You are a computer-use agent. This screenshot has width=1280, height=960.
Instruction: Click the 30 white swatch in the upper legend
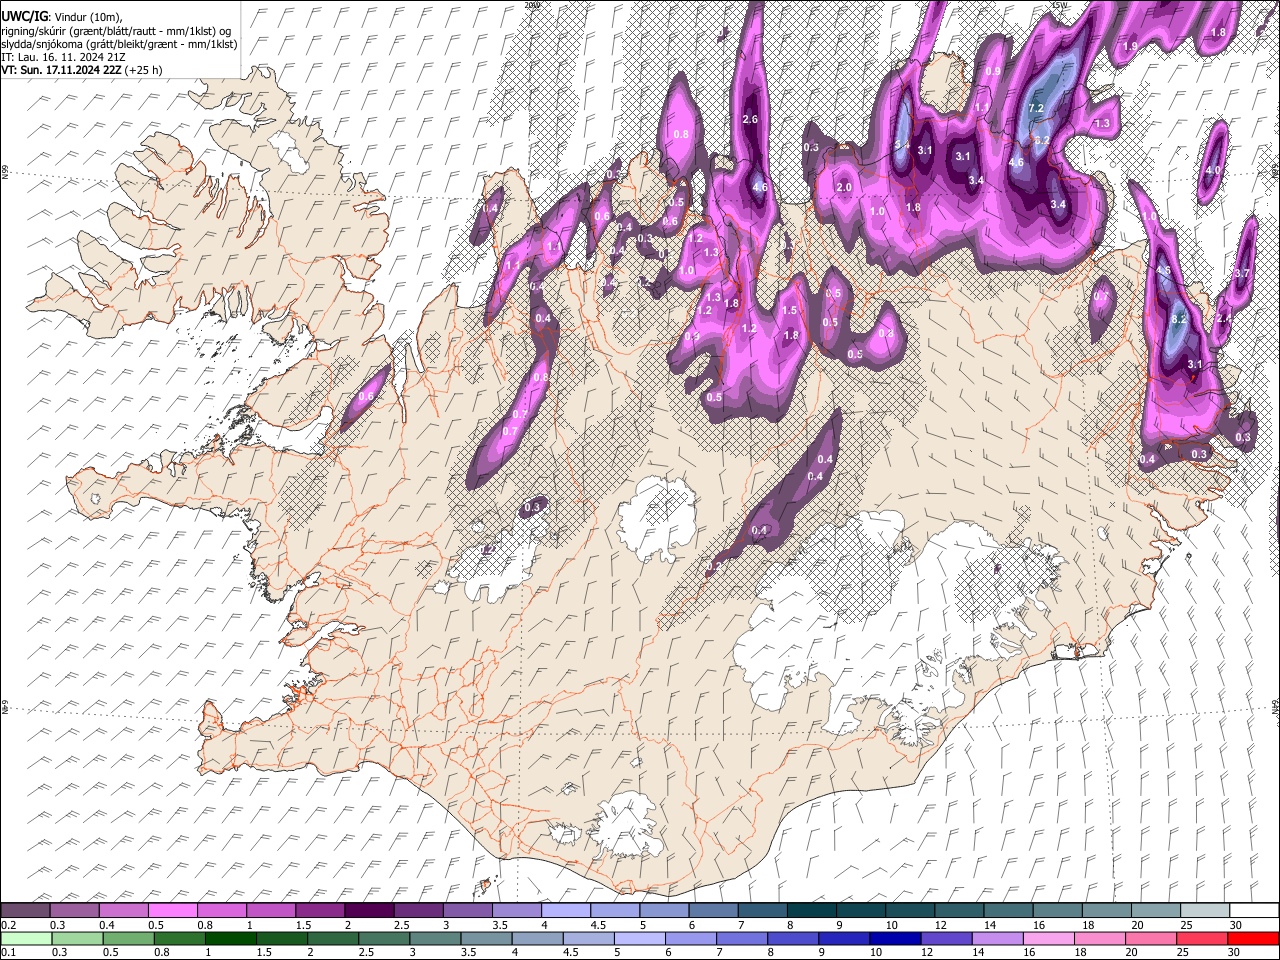1254,910
